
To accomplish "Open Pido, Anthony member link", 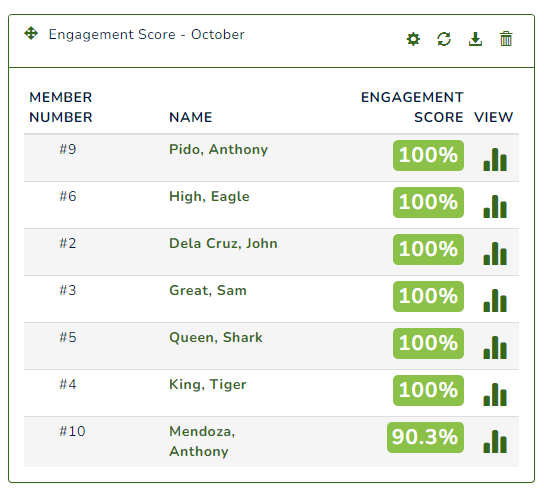I will tap(218, 150).
